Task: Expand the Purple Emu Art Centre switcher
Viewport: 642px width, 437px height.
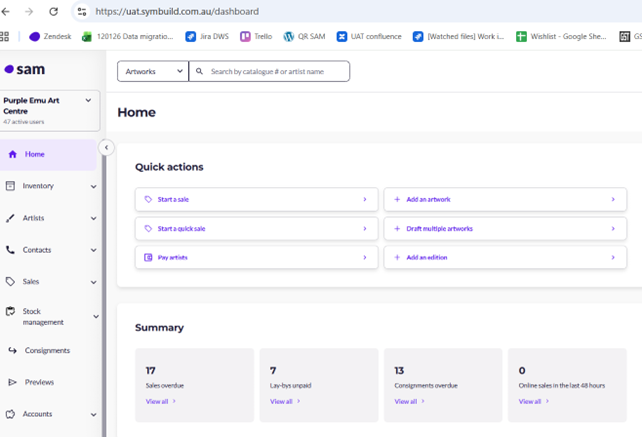Action: (x=88, y=101)
